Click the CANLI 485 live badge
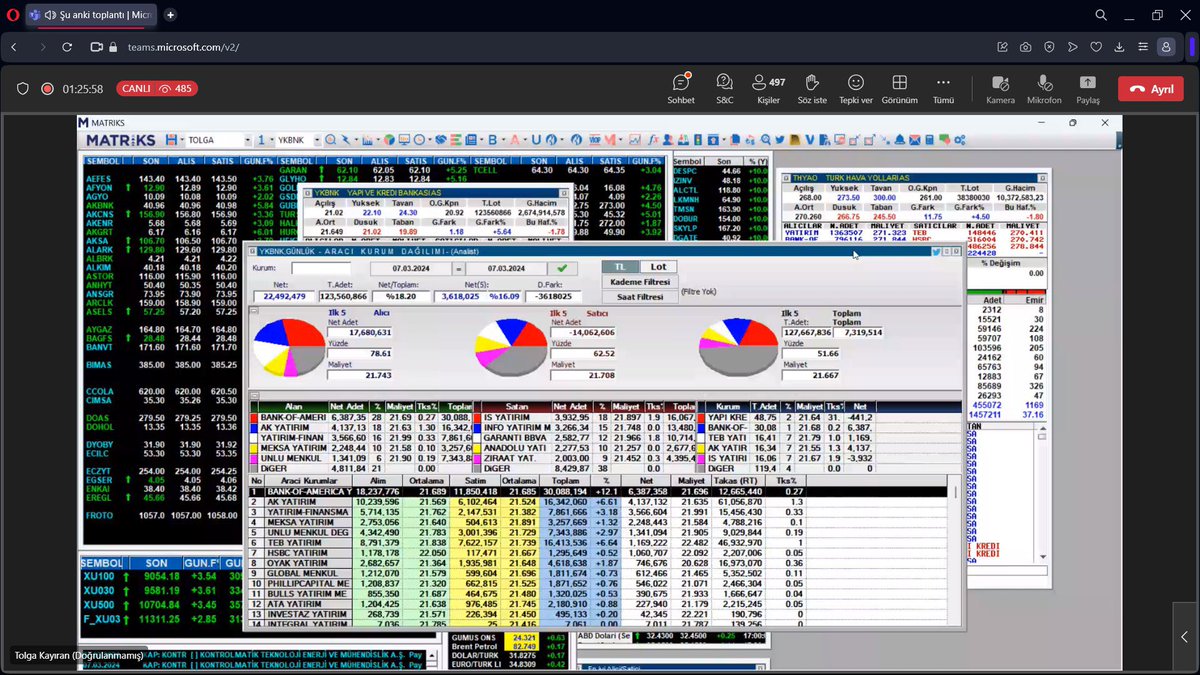Viewport: 1200px width, 675px height. pos(157,88)
